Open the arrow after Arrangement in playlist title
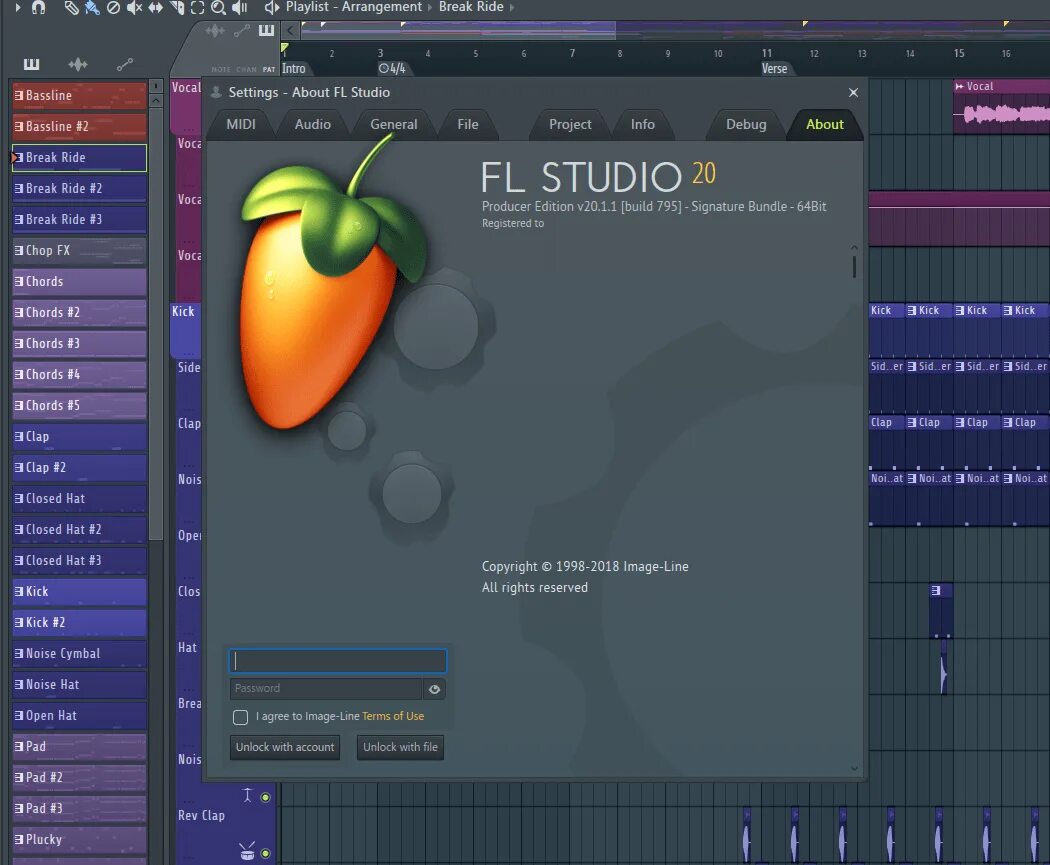Screen dimensions: 1050x865 point(430,7)
